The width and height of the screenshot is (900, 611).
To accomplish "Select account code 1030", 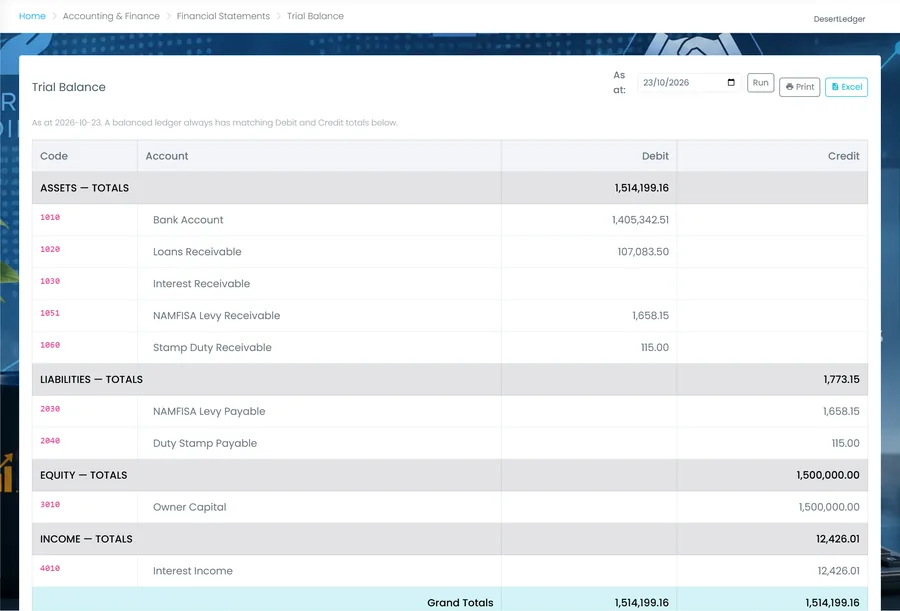I will (50, 281).
